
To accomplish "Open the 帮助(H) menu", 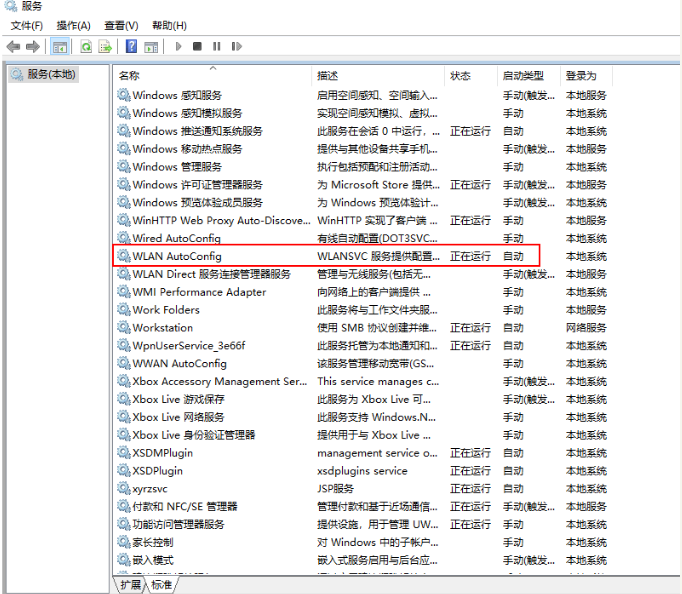I will tap(169, 26).
